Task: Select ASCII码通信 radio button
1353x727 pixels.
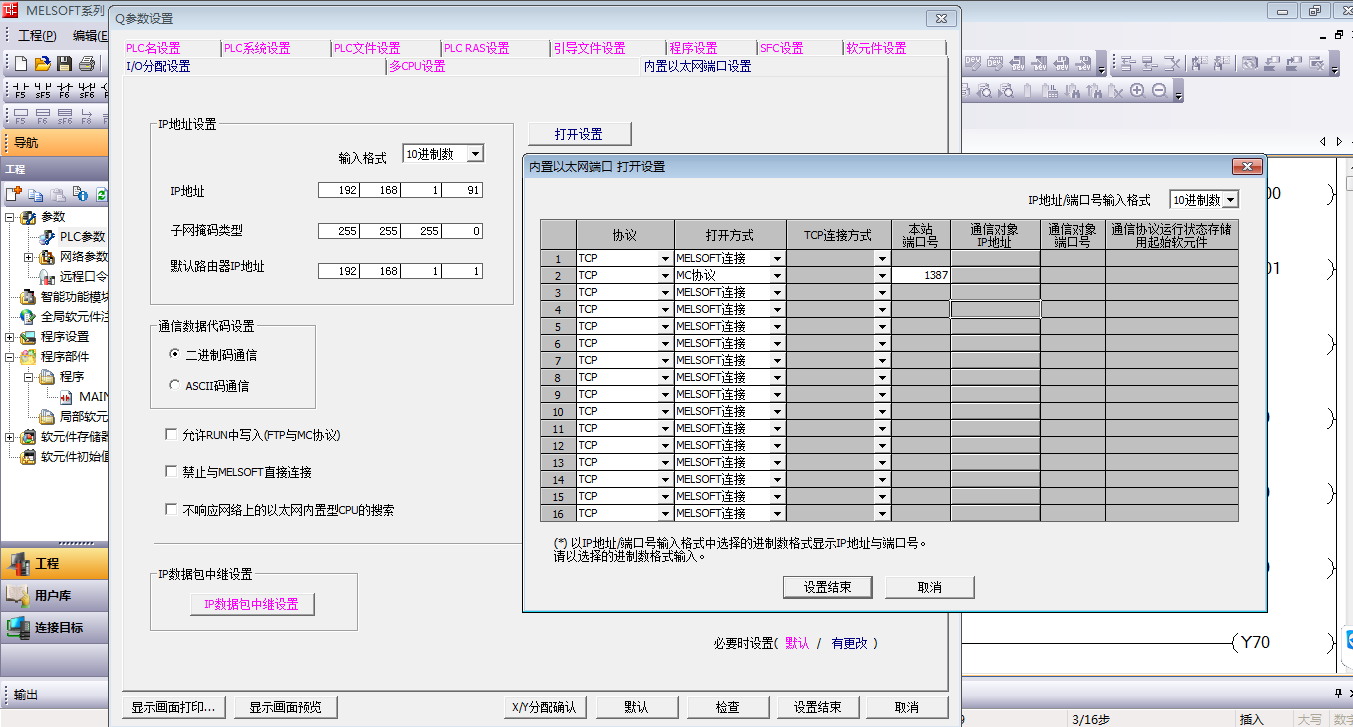Action: [x=175, y=385]
